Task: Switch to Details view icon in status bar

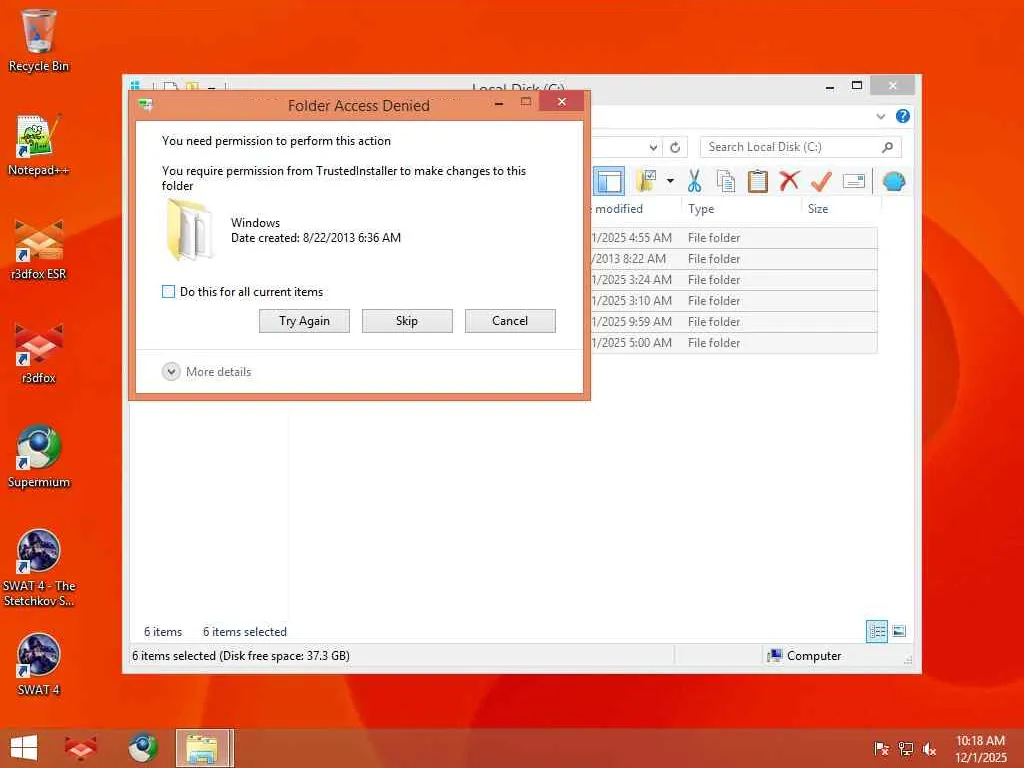Action: pyautogui.click(x=876, y=631)
